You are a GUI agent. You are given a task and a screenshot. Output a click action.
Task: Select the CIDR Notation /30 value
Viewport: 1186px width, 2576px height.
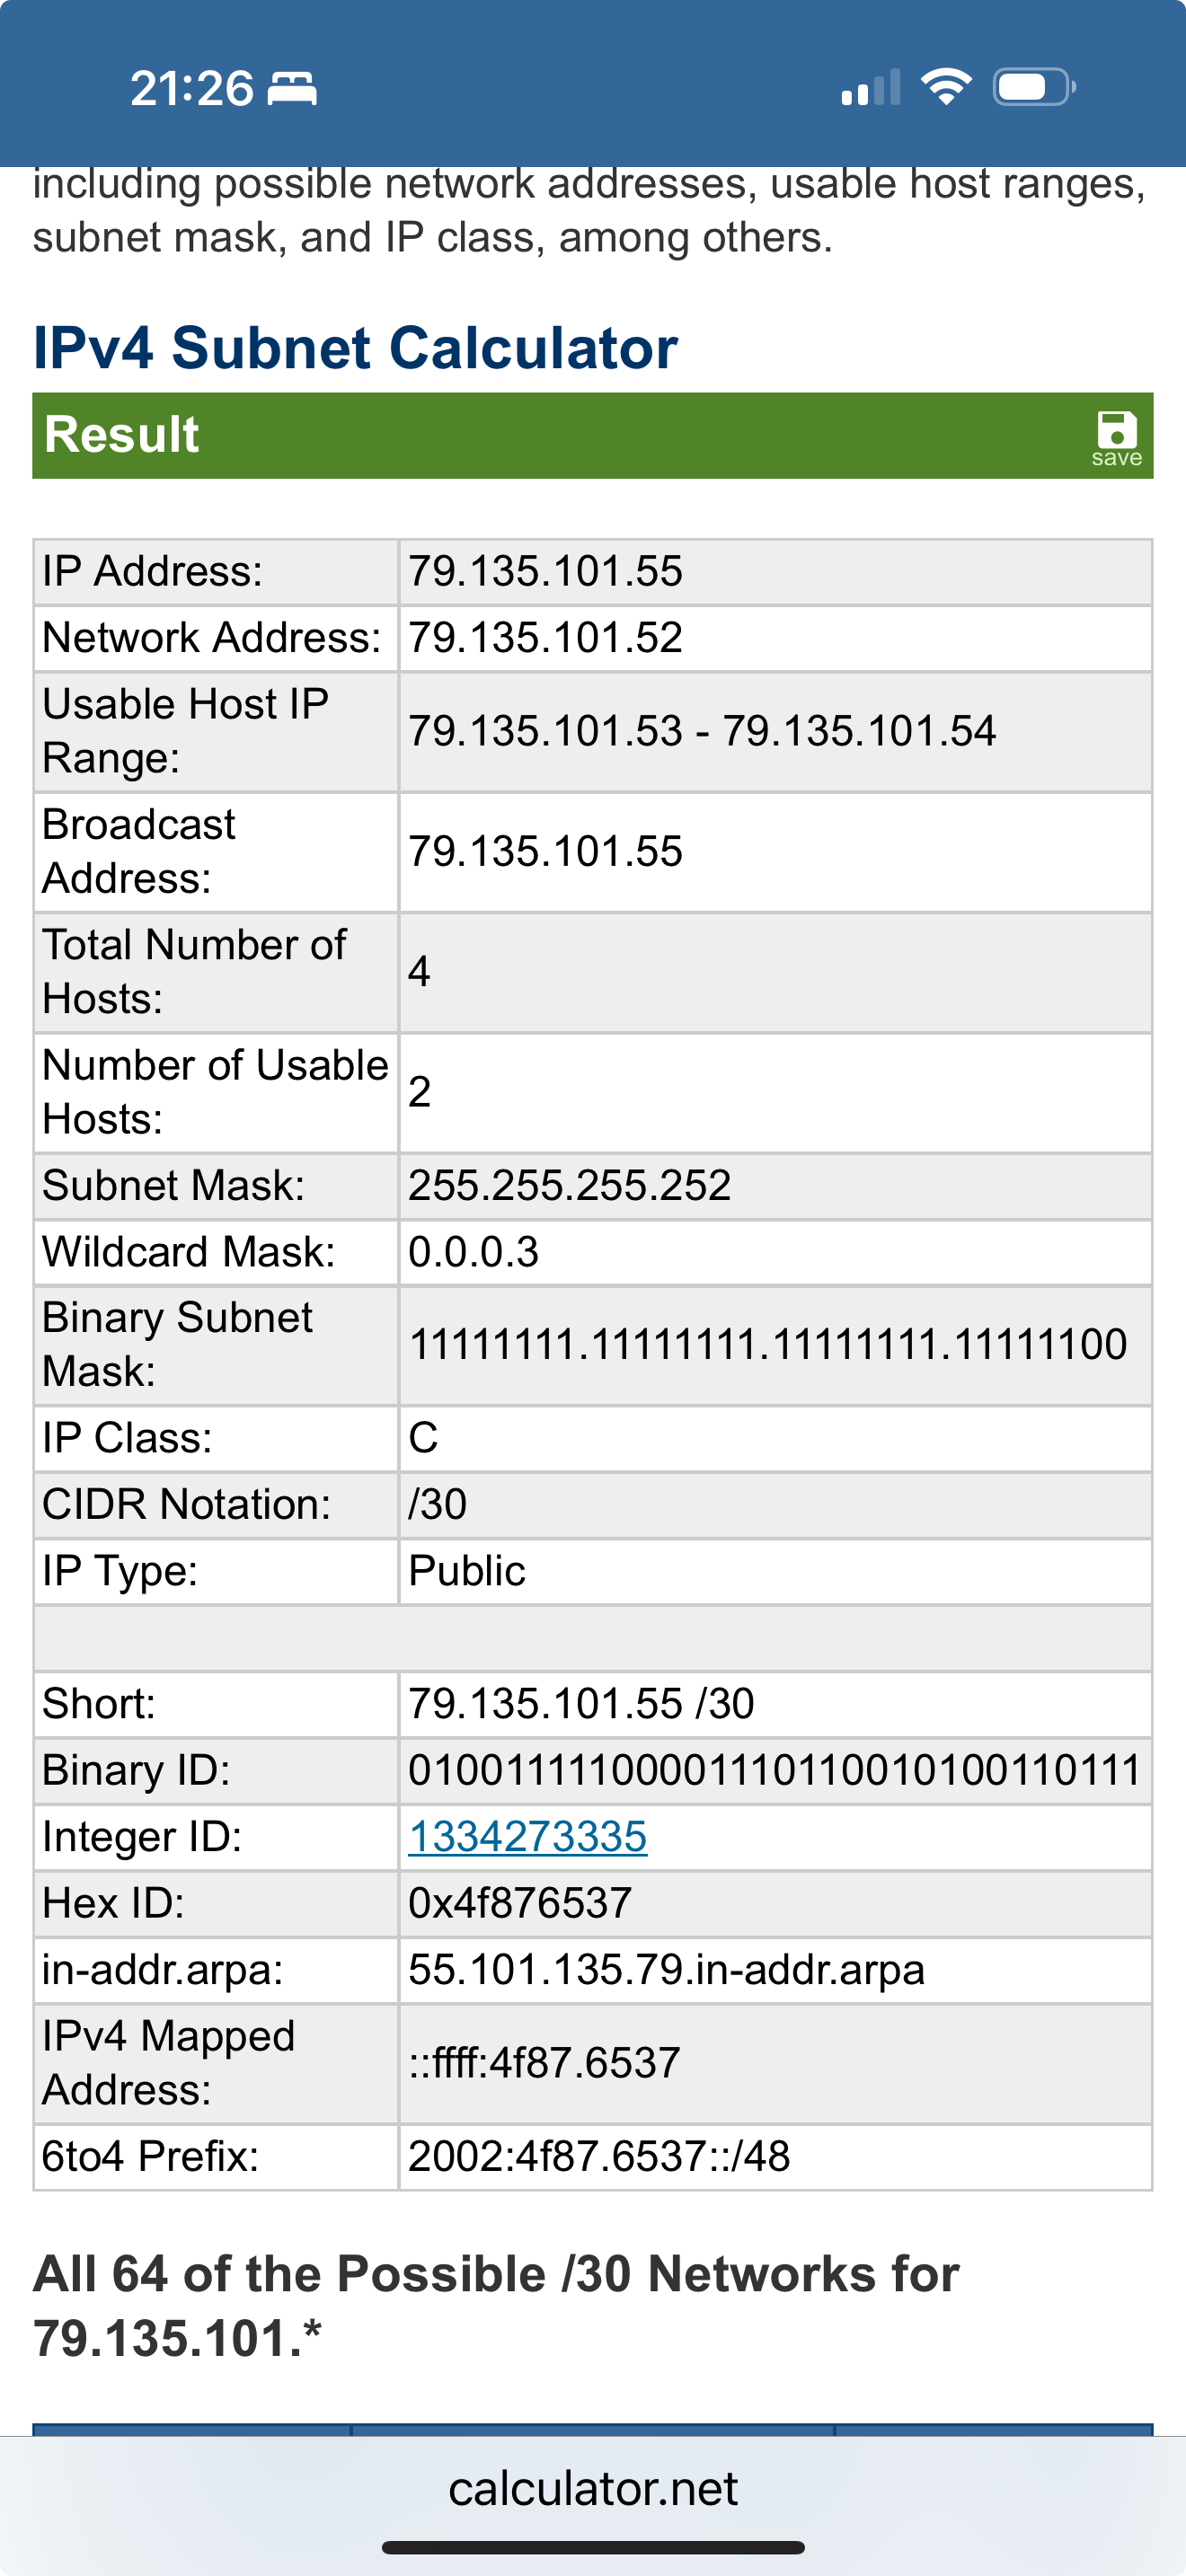[x=437, y=1504]
